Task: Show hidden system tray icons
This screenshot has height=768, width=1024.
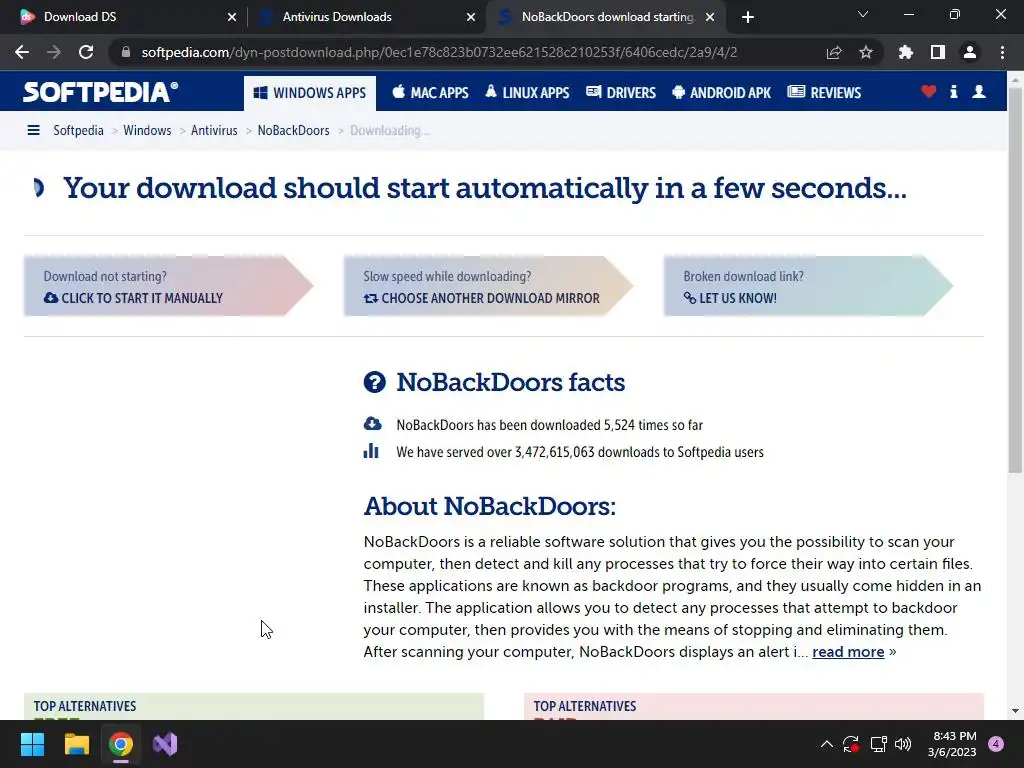Action: tap(826, 744)
